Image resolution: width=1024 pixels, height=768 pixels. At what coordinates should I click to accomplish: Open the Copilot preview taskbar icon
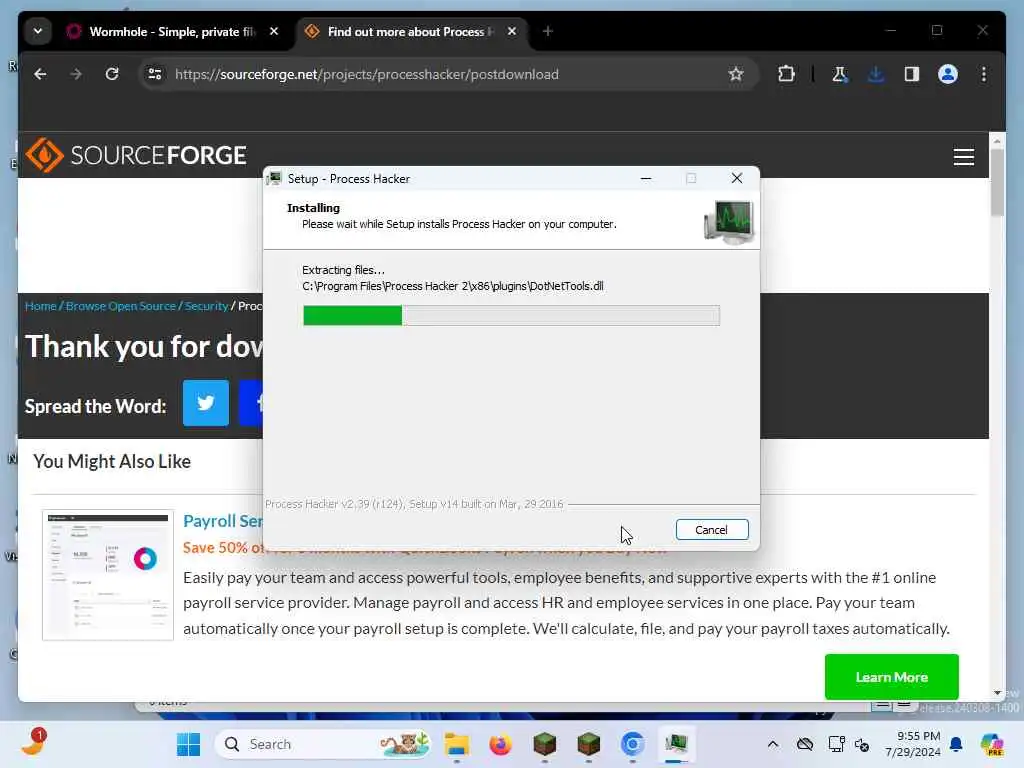pyautogui.click(x=992, y=744)
